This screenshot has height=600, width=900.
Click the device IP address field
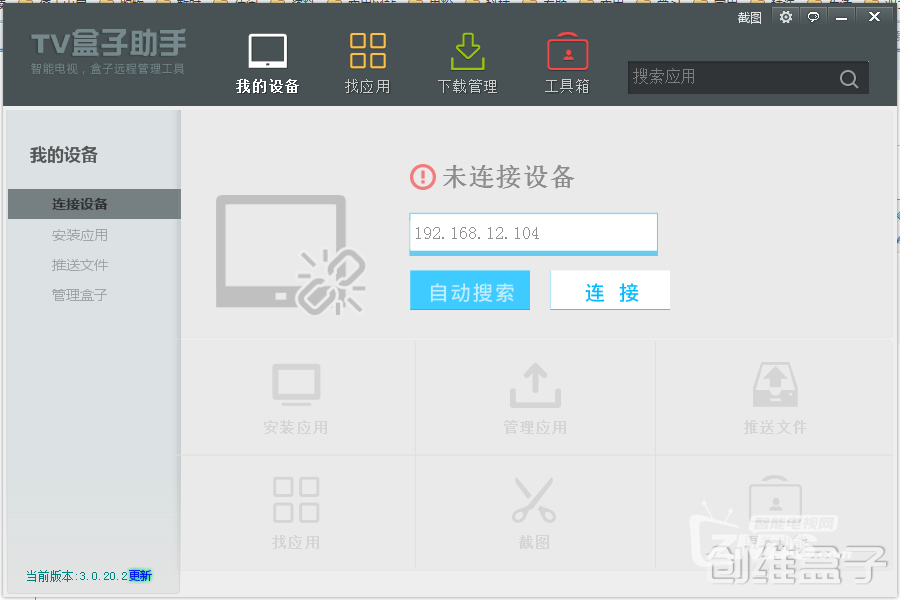tap(533, 234)
